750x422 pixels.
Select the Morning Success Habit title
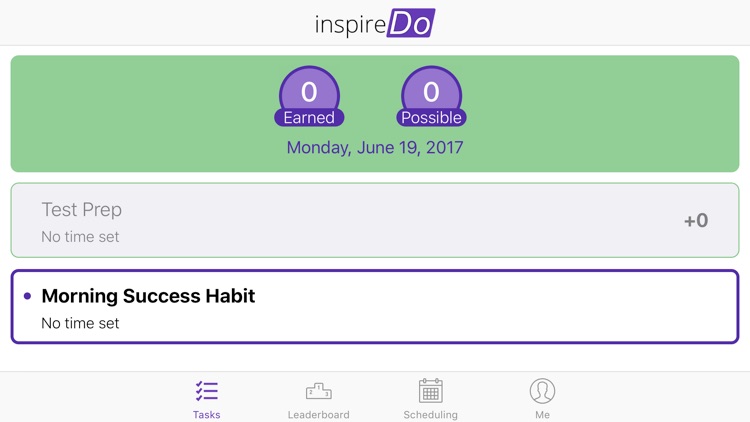point(148,296)
